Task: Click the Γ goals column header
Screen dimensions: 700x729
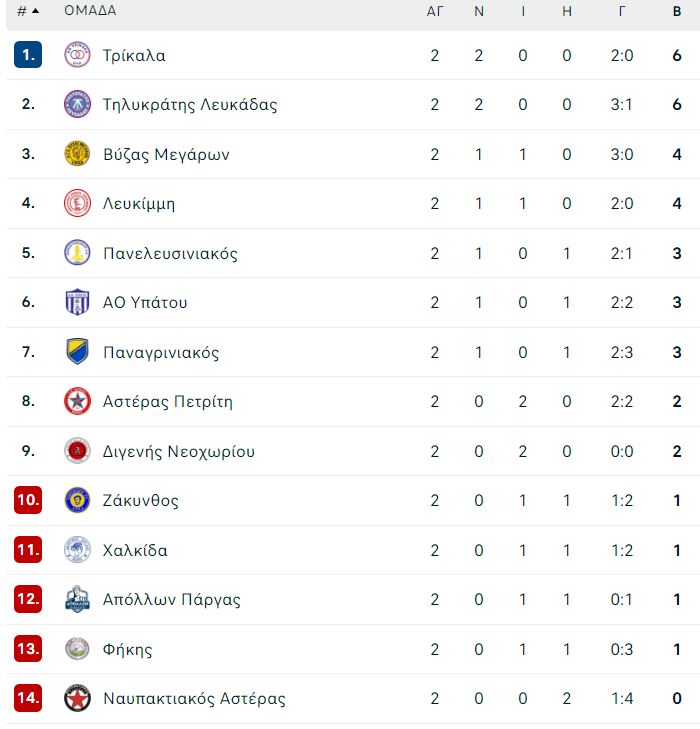Action: (x=622, y=11)
